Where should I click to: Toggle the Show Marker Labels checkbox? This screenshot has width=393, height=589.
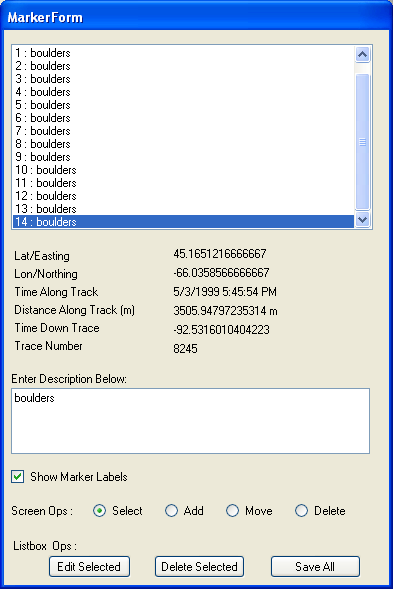pos(18,476)
